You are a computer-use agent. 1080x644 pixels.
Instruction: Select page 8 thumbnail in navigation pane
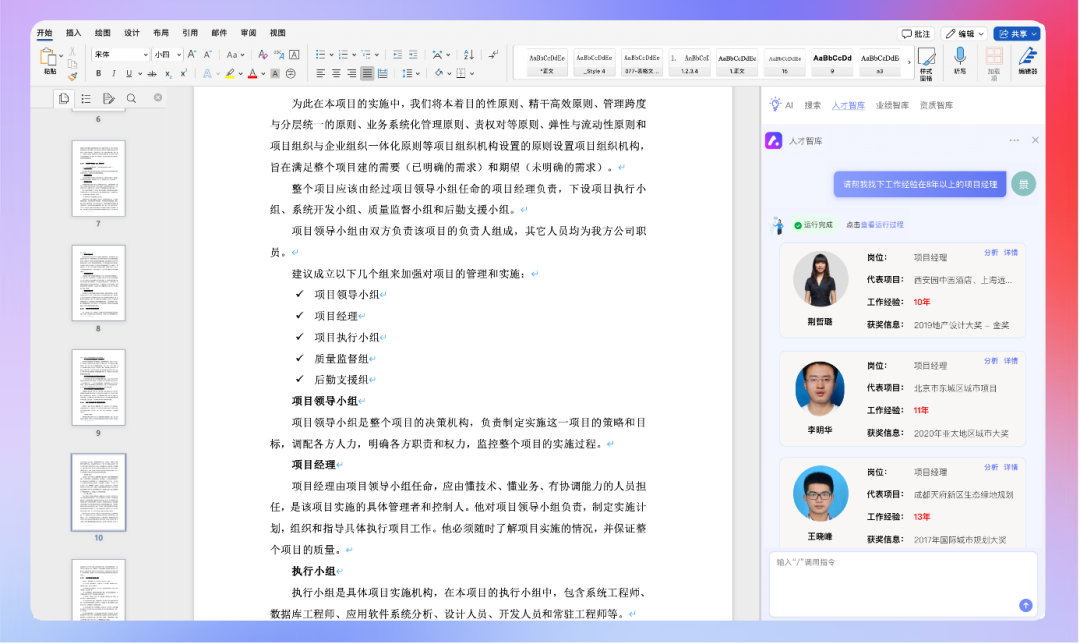pyautogui.click(x=98, y=283)
